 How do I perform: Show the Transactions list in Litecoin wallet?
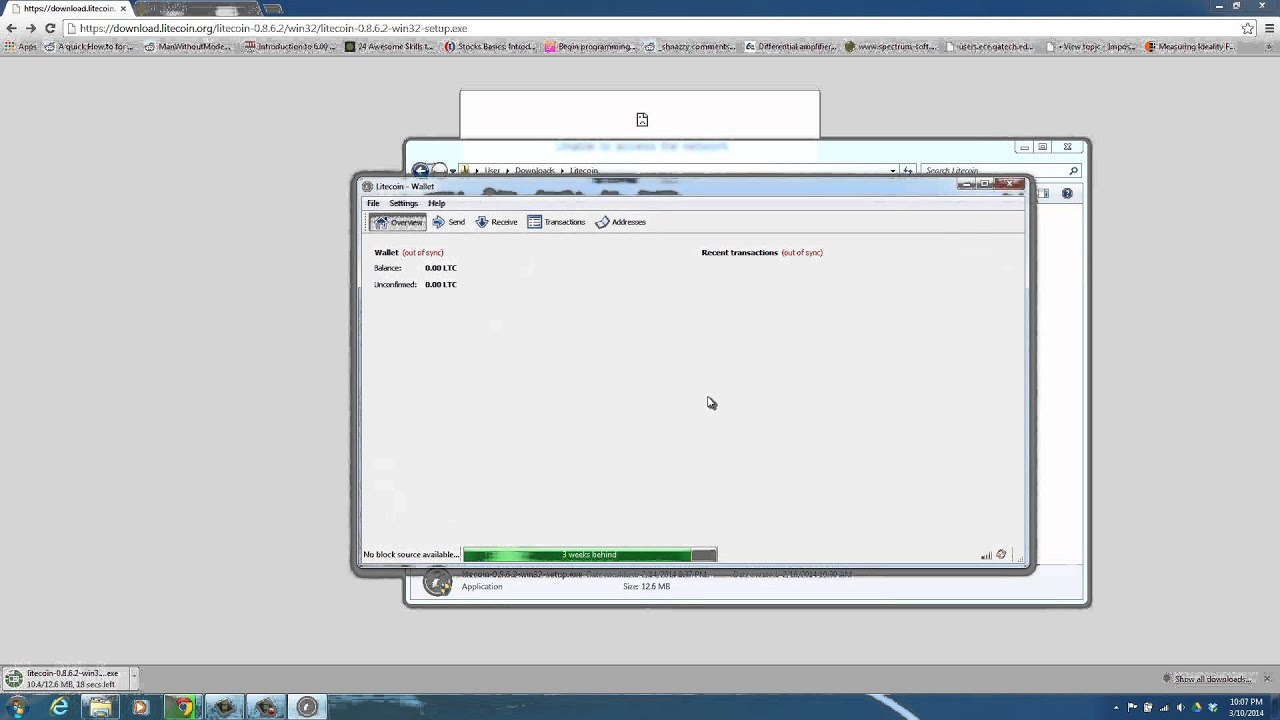pos(556,222)
